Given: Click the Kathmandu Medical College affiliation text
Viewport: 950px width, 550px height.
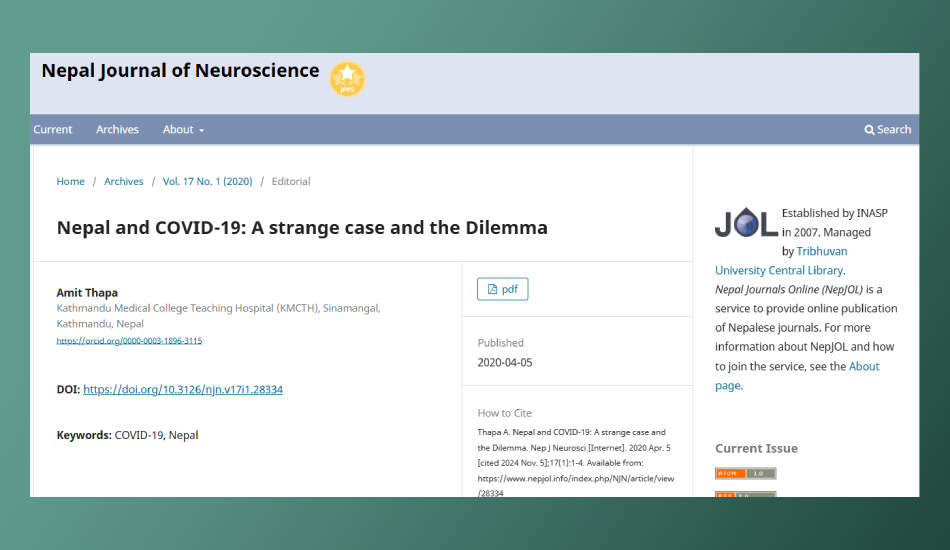Looking at the screenshot, I should tap(218, 316).
